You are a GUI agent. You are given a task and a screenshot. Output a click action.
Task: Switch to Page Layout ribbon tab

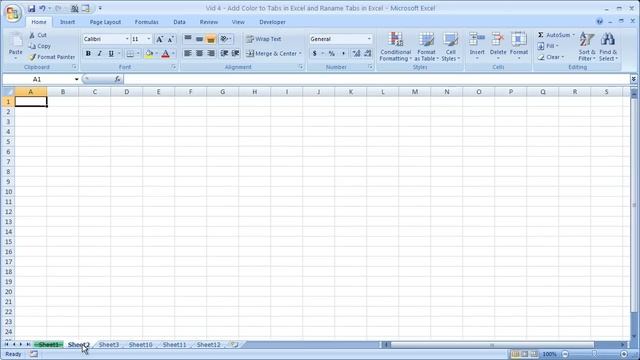pos(105,22)
